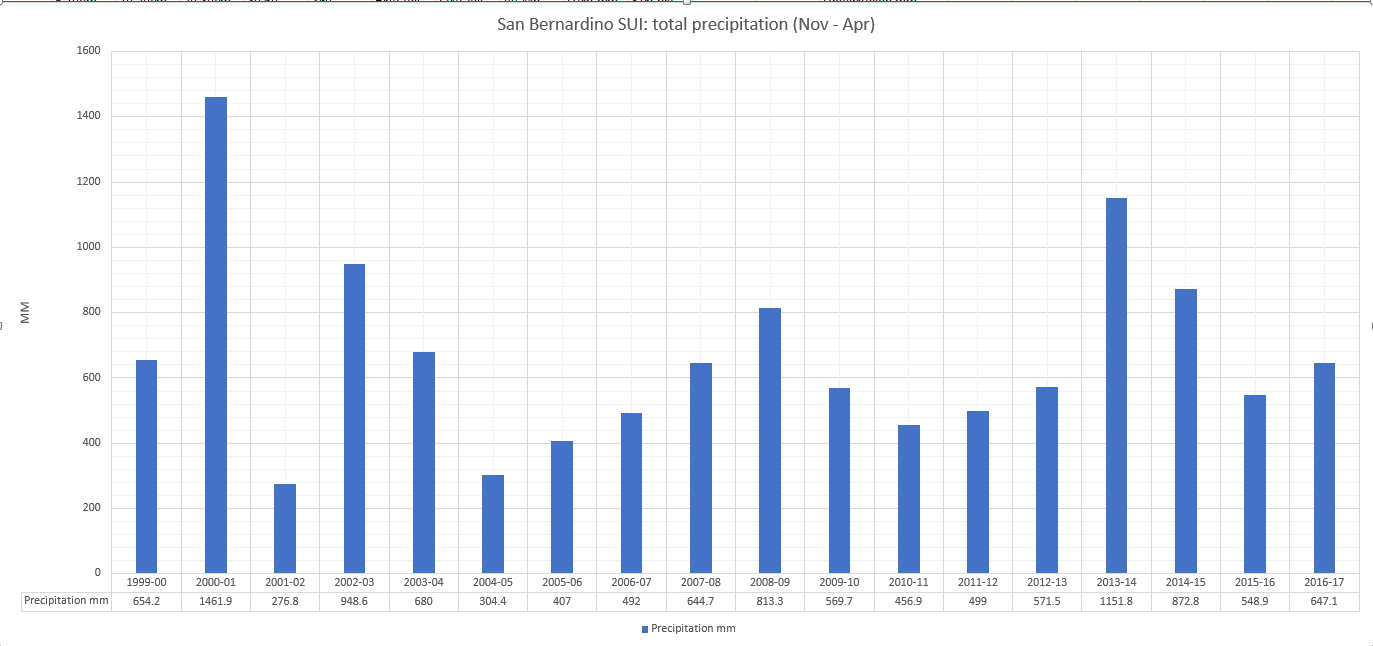
Task: Select the 304.4 data table cell
Action: (x=493, y=601)
